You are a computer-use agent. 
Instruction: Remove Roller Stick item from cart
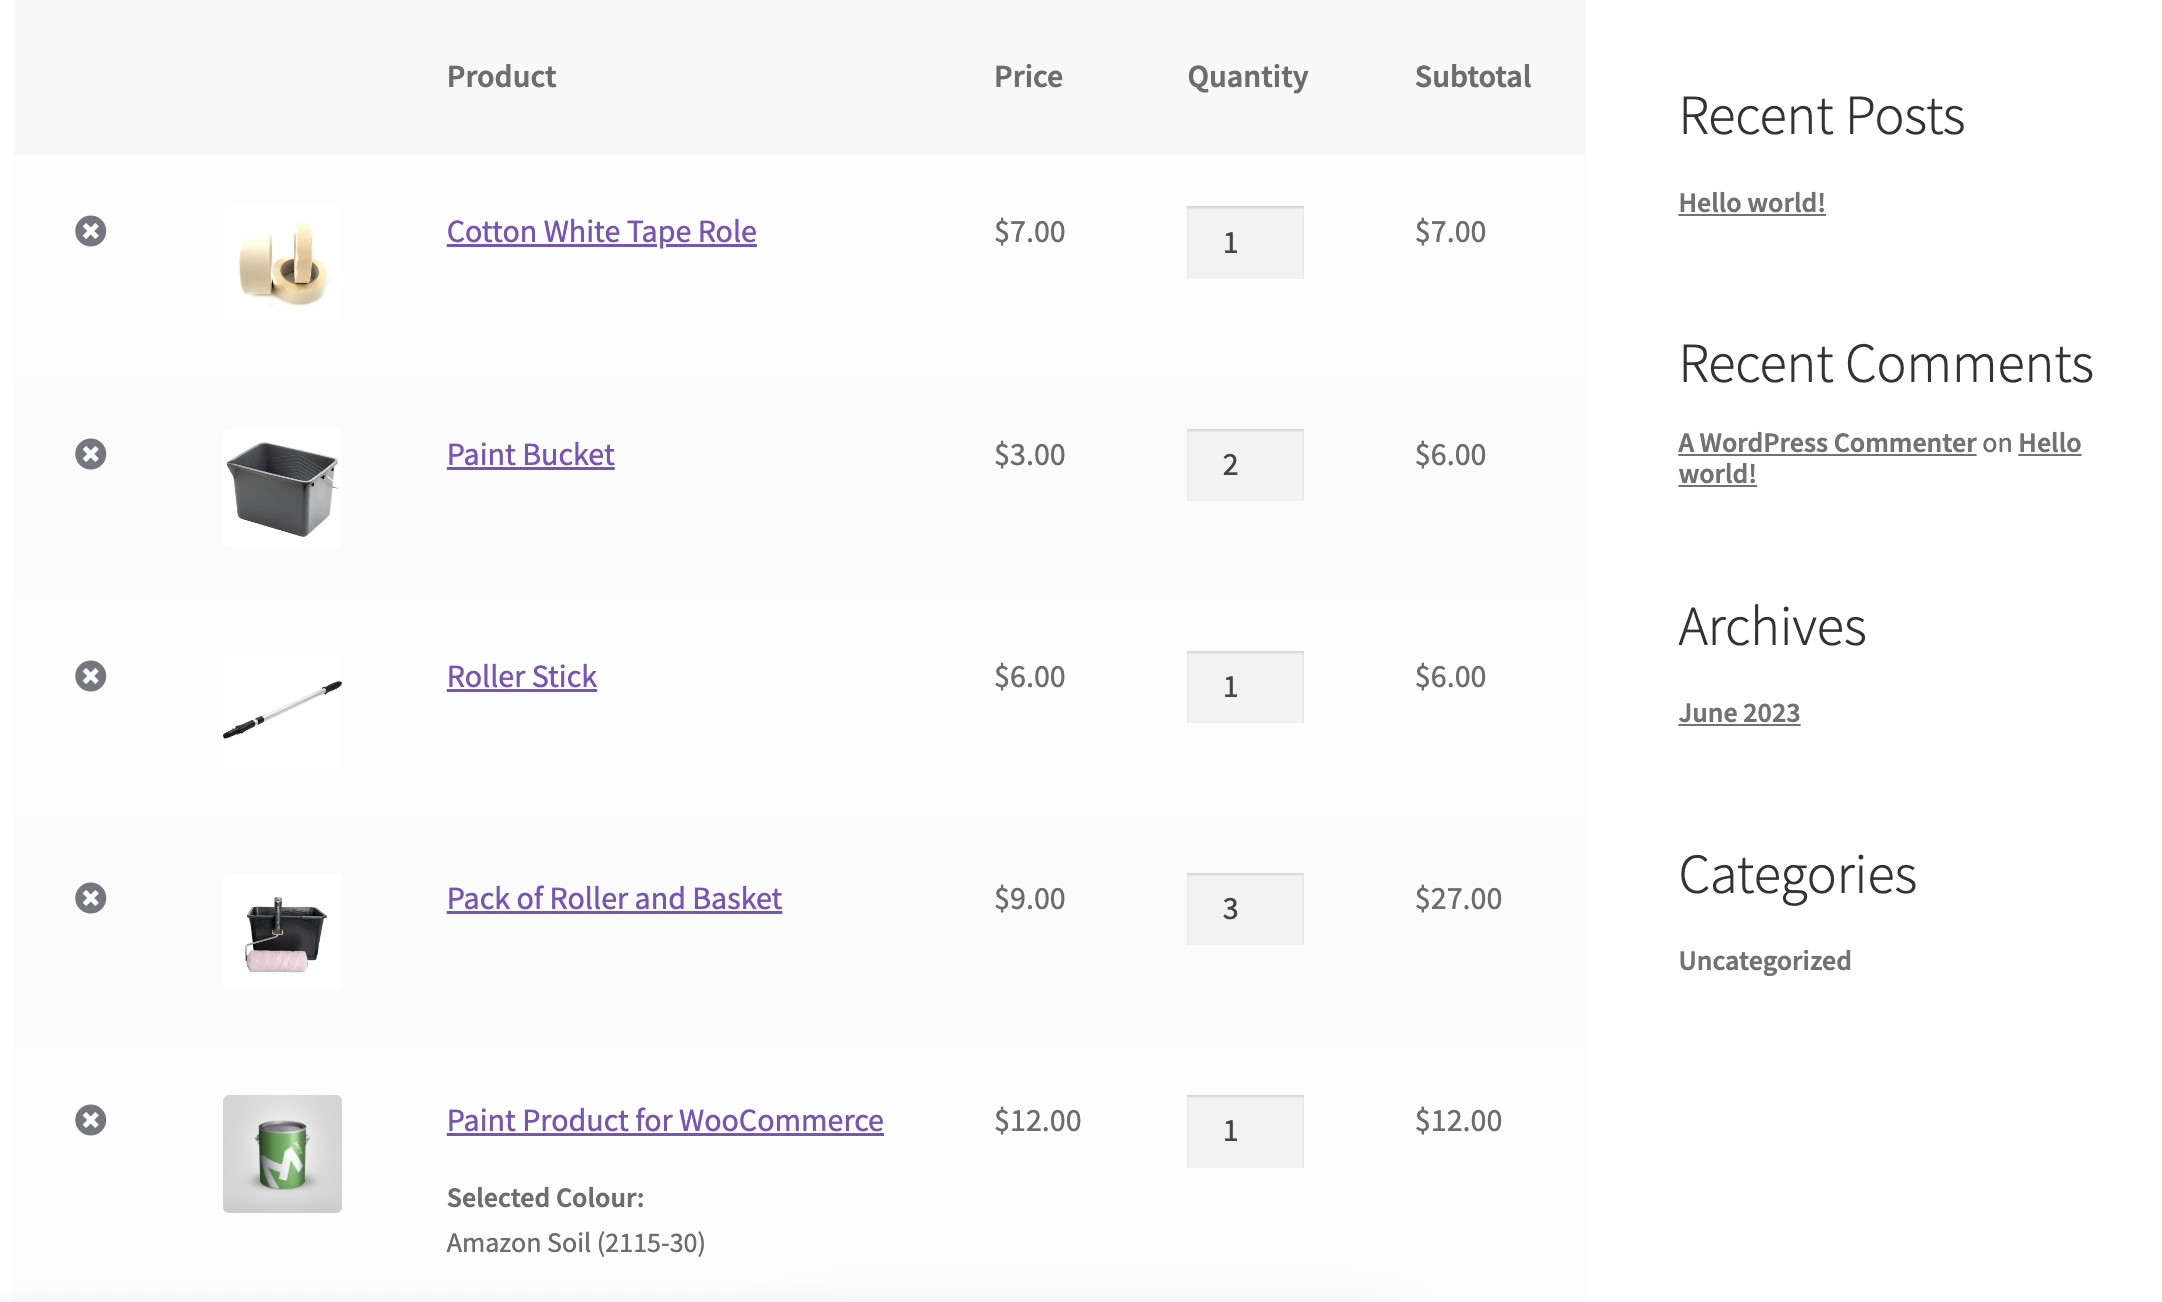91,676
